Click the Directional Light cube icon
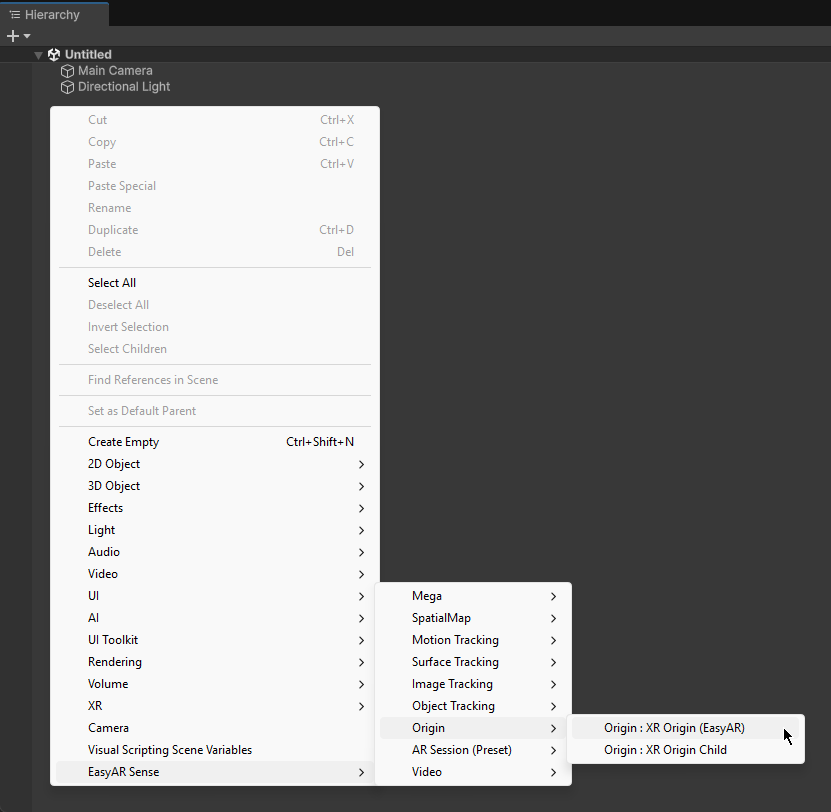831x812 pixels. 68,87
